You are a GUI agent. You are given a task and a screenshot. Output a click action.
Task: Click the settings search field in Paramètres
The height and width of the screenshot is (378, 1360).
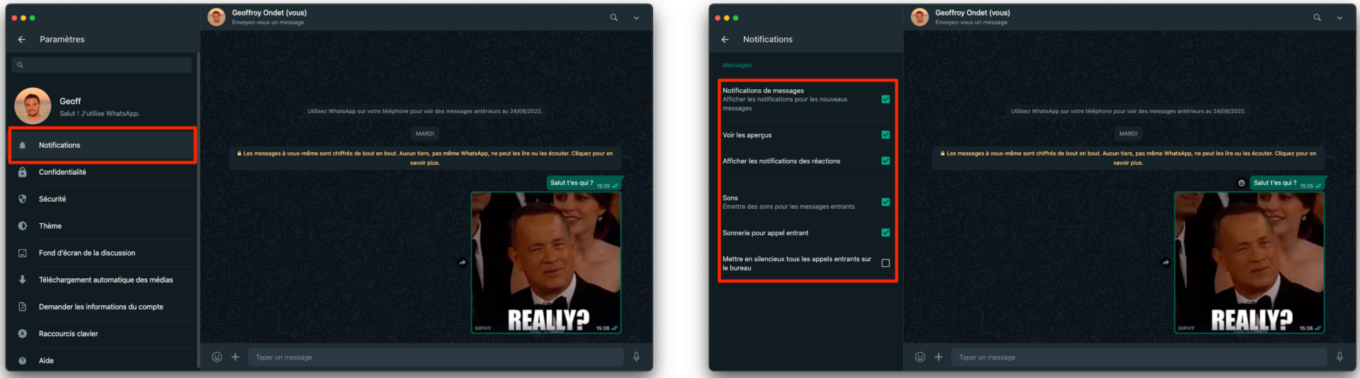(101, 65)
